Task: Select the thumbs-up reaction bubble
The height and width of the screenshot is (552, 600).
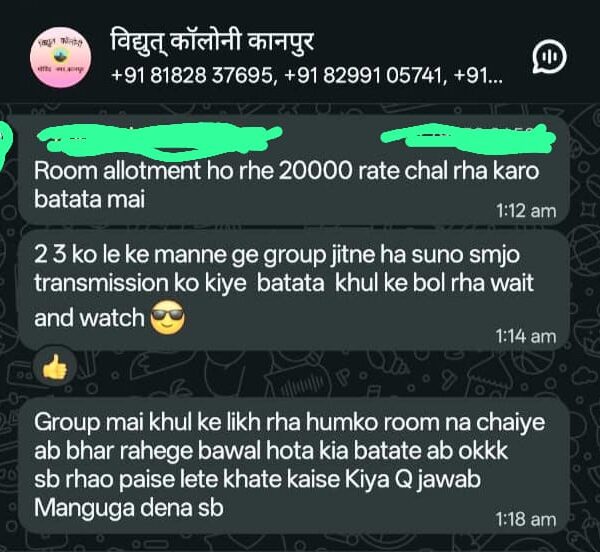Action: point(55,366)
